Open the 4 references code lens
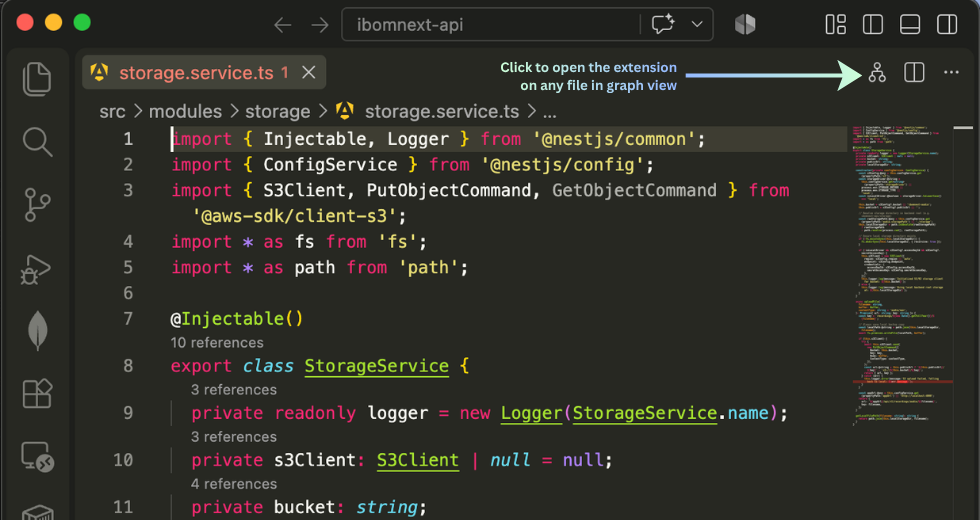The width and height of the screenshot is (980, 520). point(234,484)
